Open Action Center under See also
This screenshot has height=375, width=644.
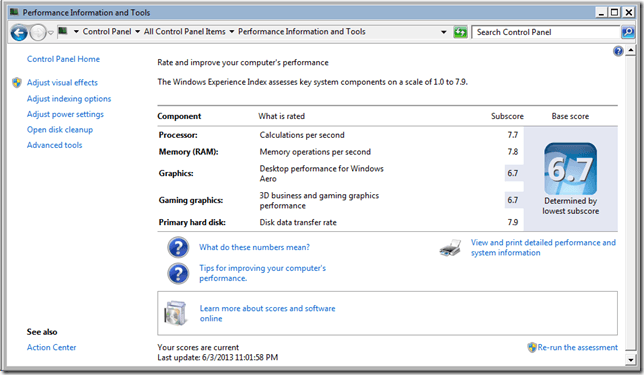click(51, 347)
